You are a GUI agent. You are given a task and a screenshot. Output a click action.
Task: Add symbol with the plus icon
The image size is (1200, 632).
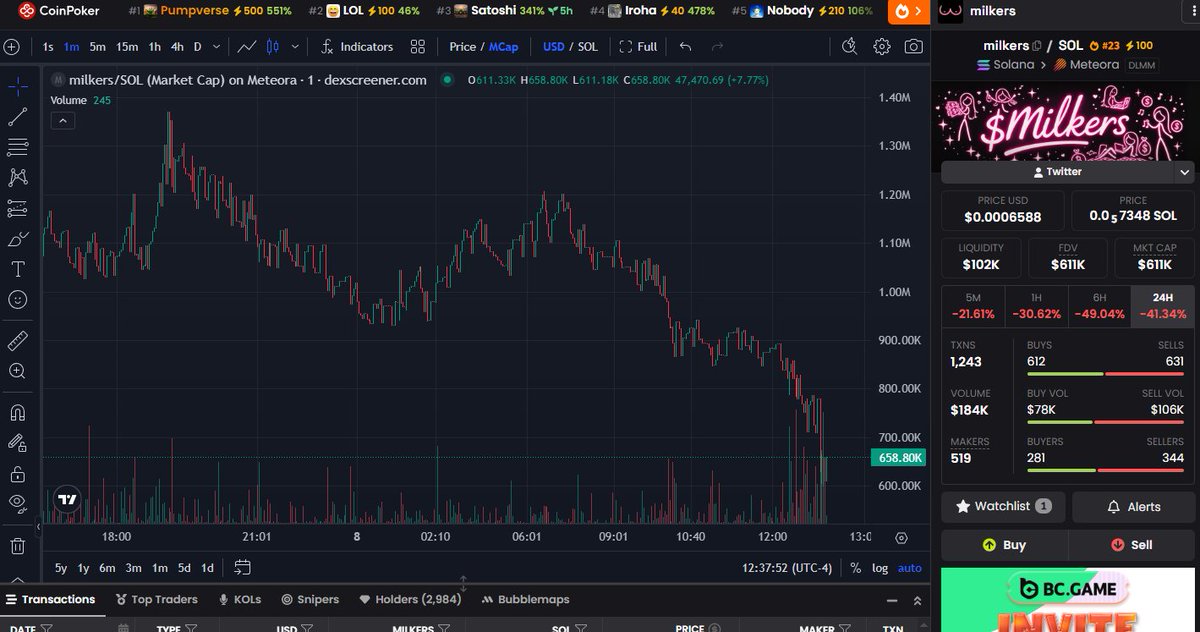click(11, 47)
